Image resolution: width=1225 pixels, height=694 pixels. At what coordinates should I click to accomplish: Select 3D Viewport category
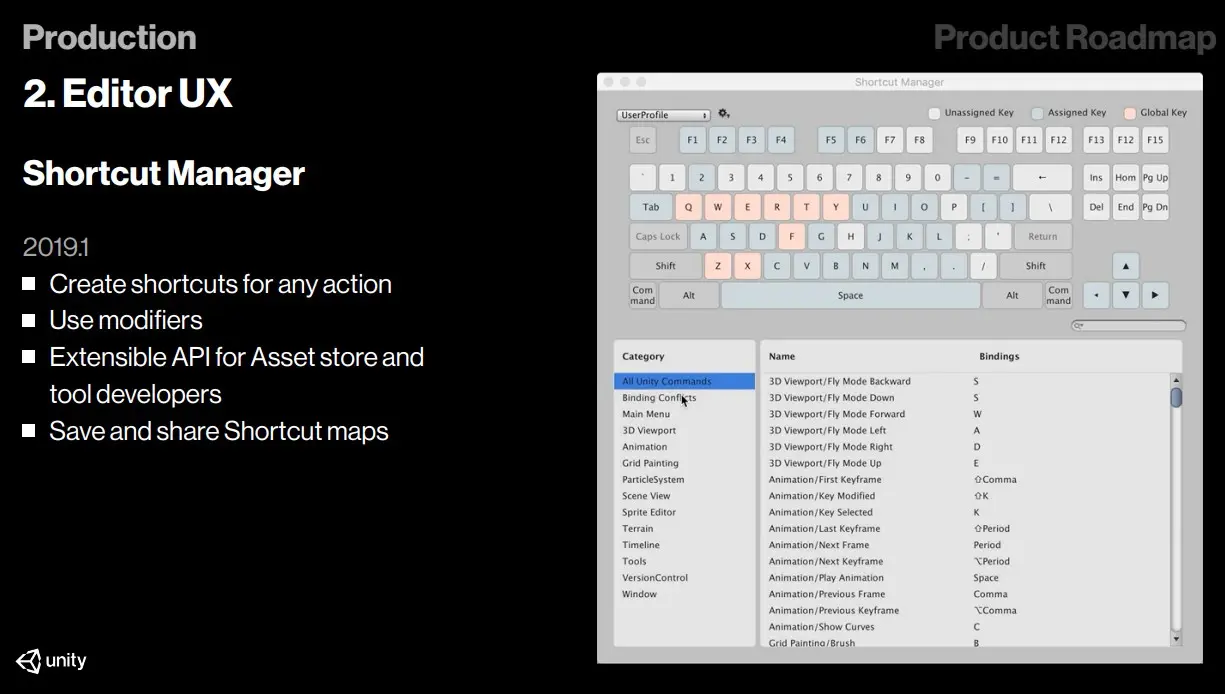coord(684,430)
